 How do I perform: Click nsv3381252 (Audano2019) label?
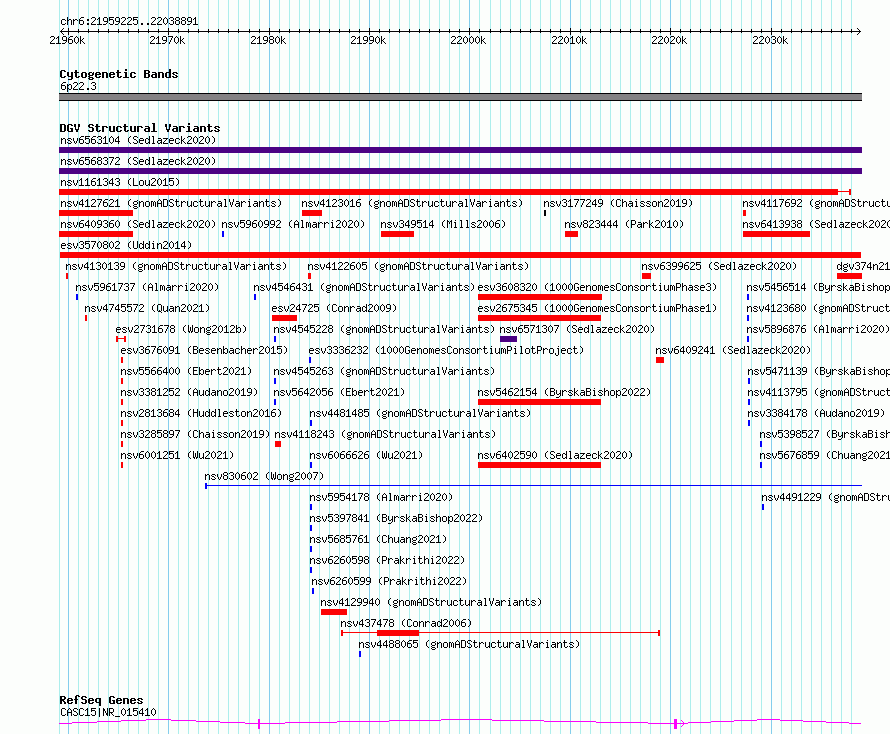[x=189, y=392]
